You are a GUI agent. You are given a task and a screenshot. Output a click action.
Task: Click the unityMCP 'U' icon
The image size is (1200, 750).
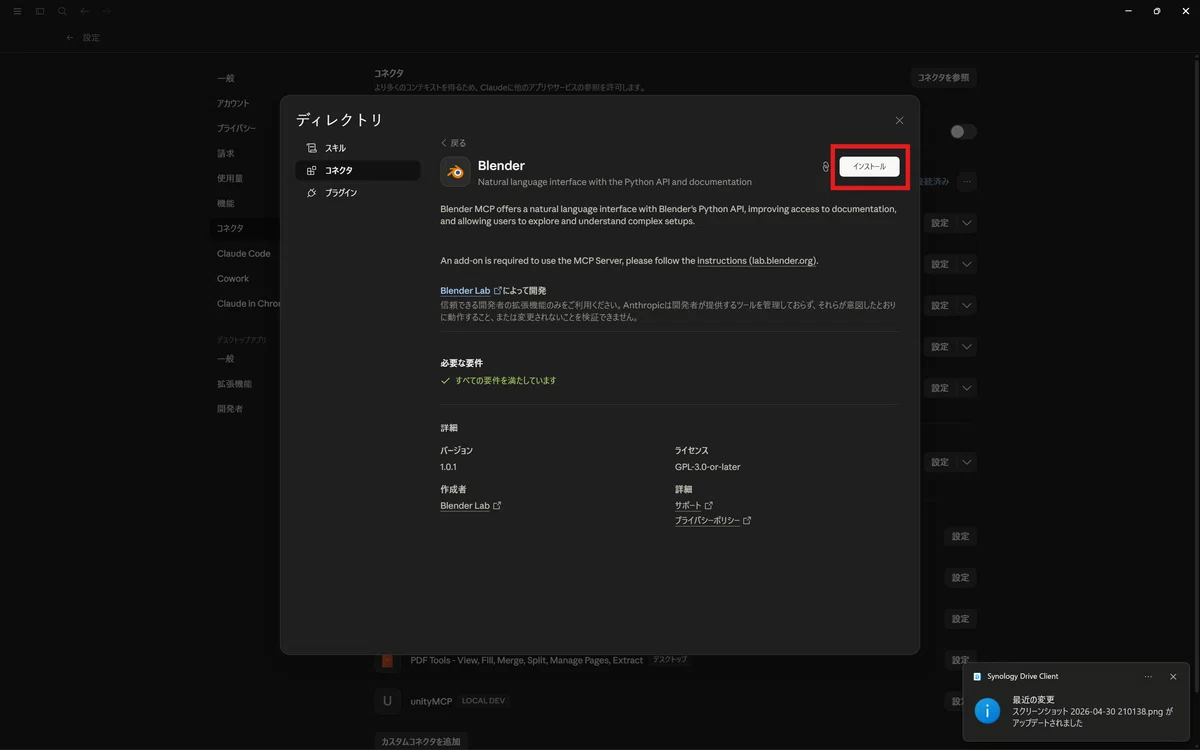click(x=388, y=701)
